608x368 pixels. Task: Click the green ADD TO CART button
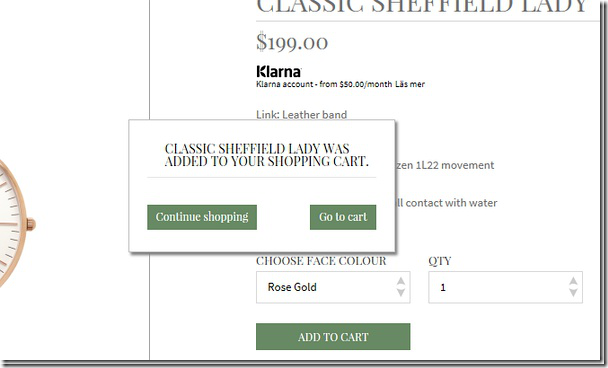pyautogui.click(x=333, y=337)
